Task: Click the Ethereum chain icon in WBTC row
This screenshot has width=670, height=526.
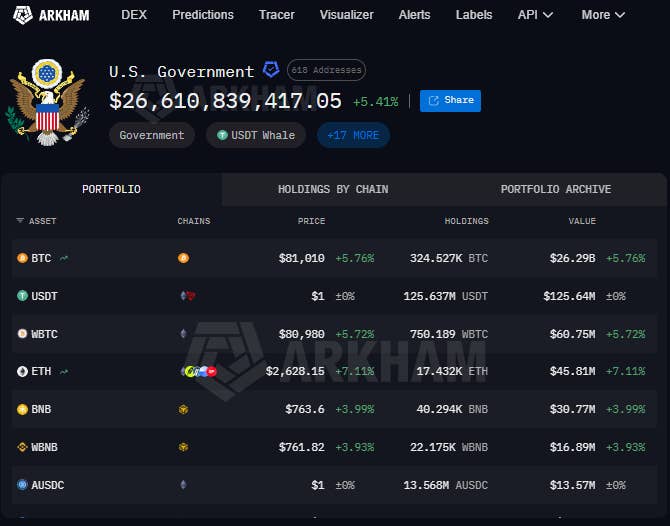Action: point(183,334)
